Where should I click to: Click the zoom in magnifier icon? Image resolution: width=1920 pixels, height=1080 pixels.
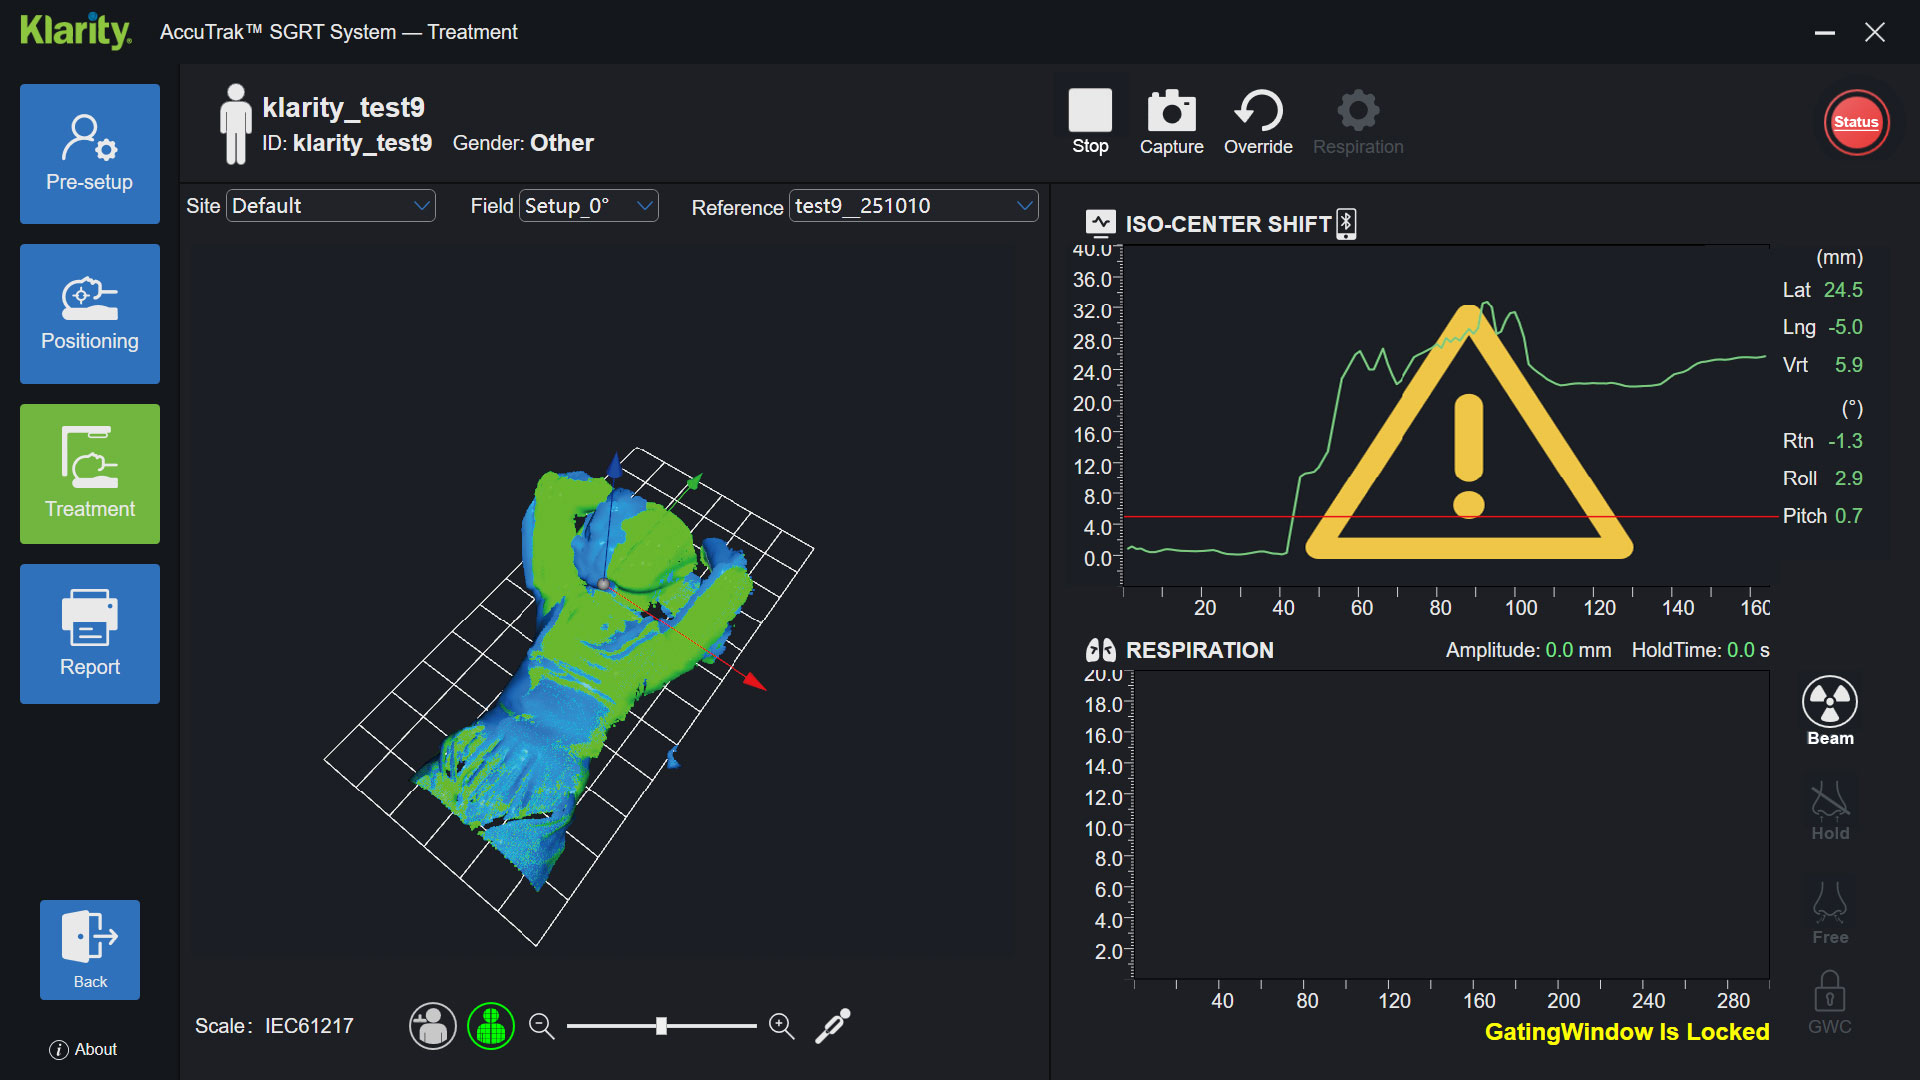click(x=781, y=1026)
